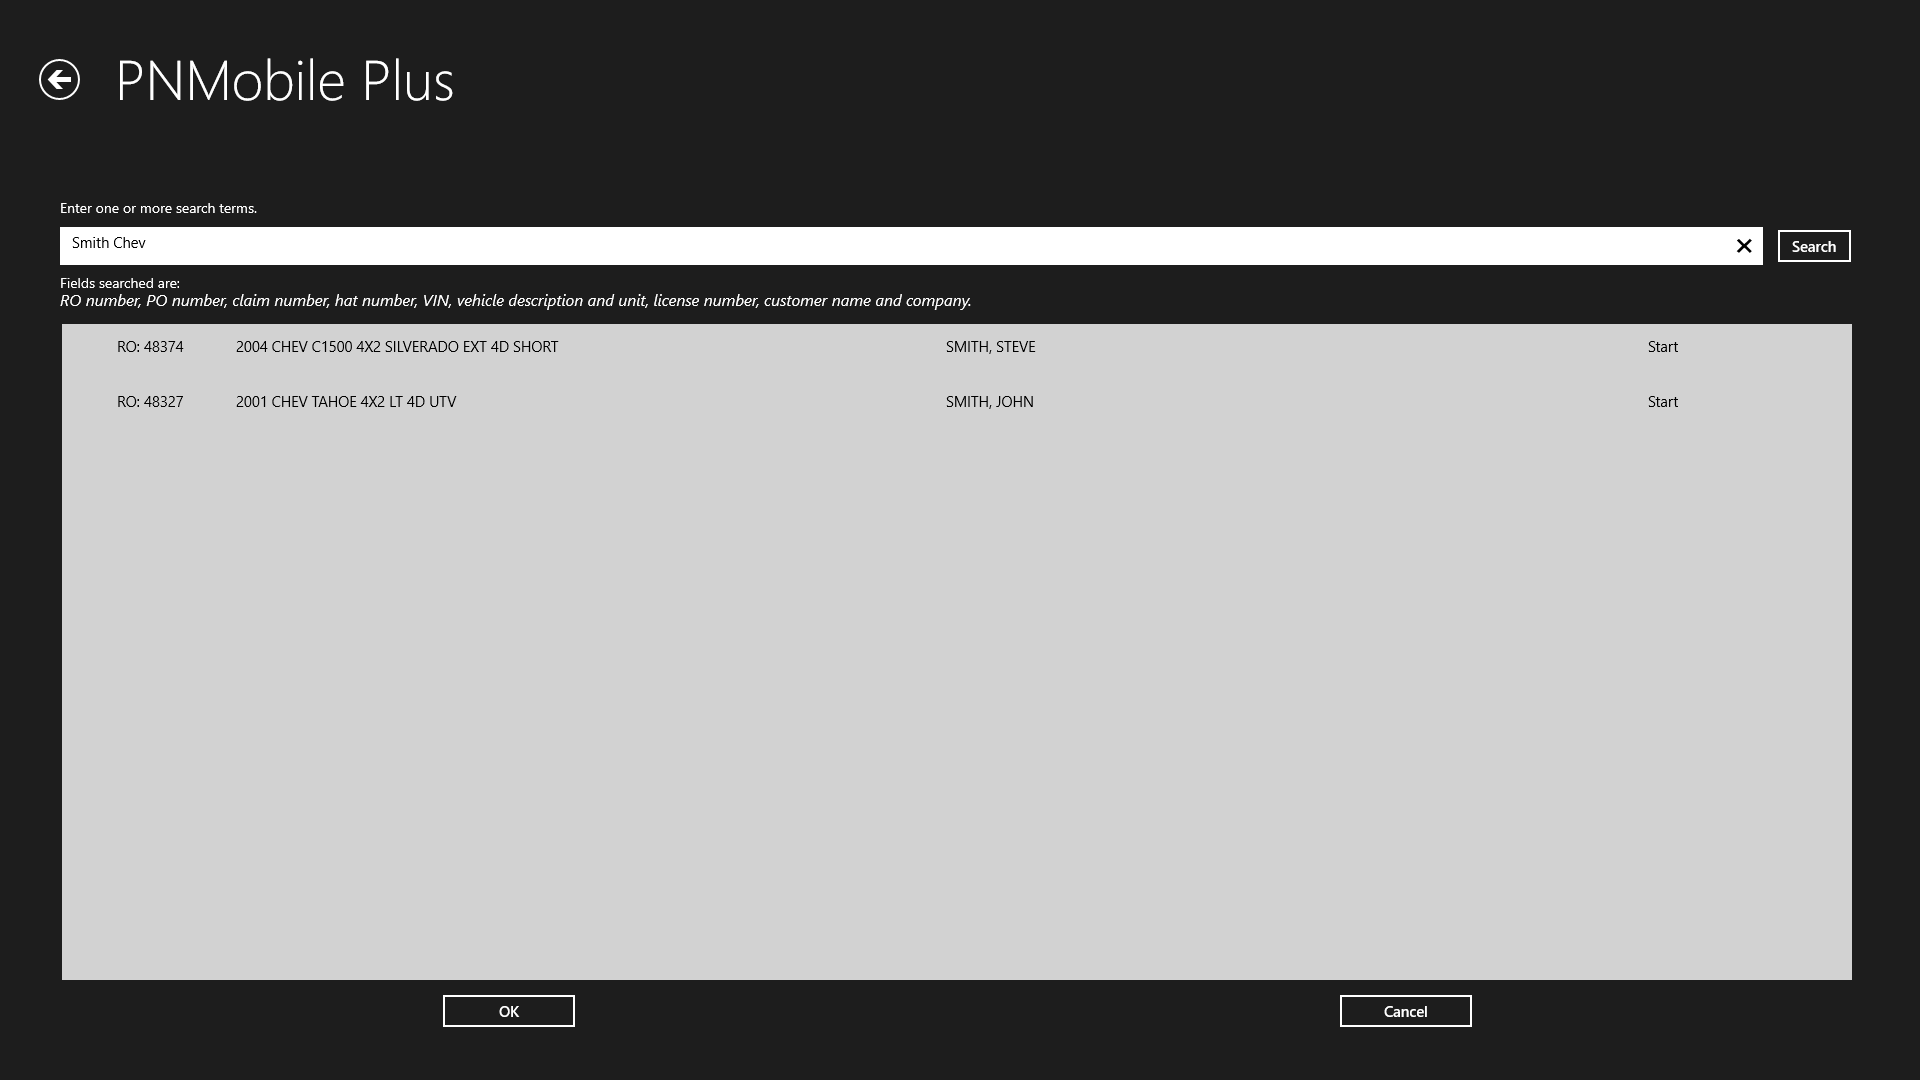The image size is (1920, 1080).
Task: Click Start on the Silverado row
Action: coord(1662,347)
